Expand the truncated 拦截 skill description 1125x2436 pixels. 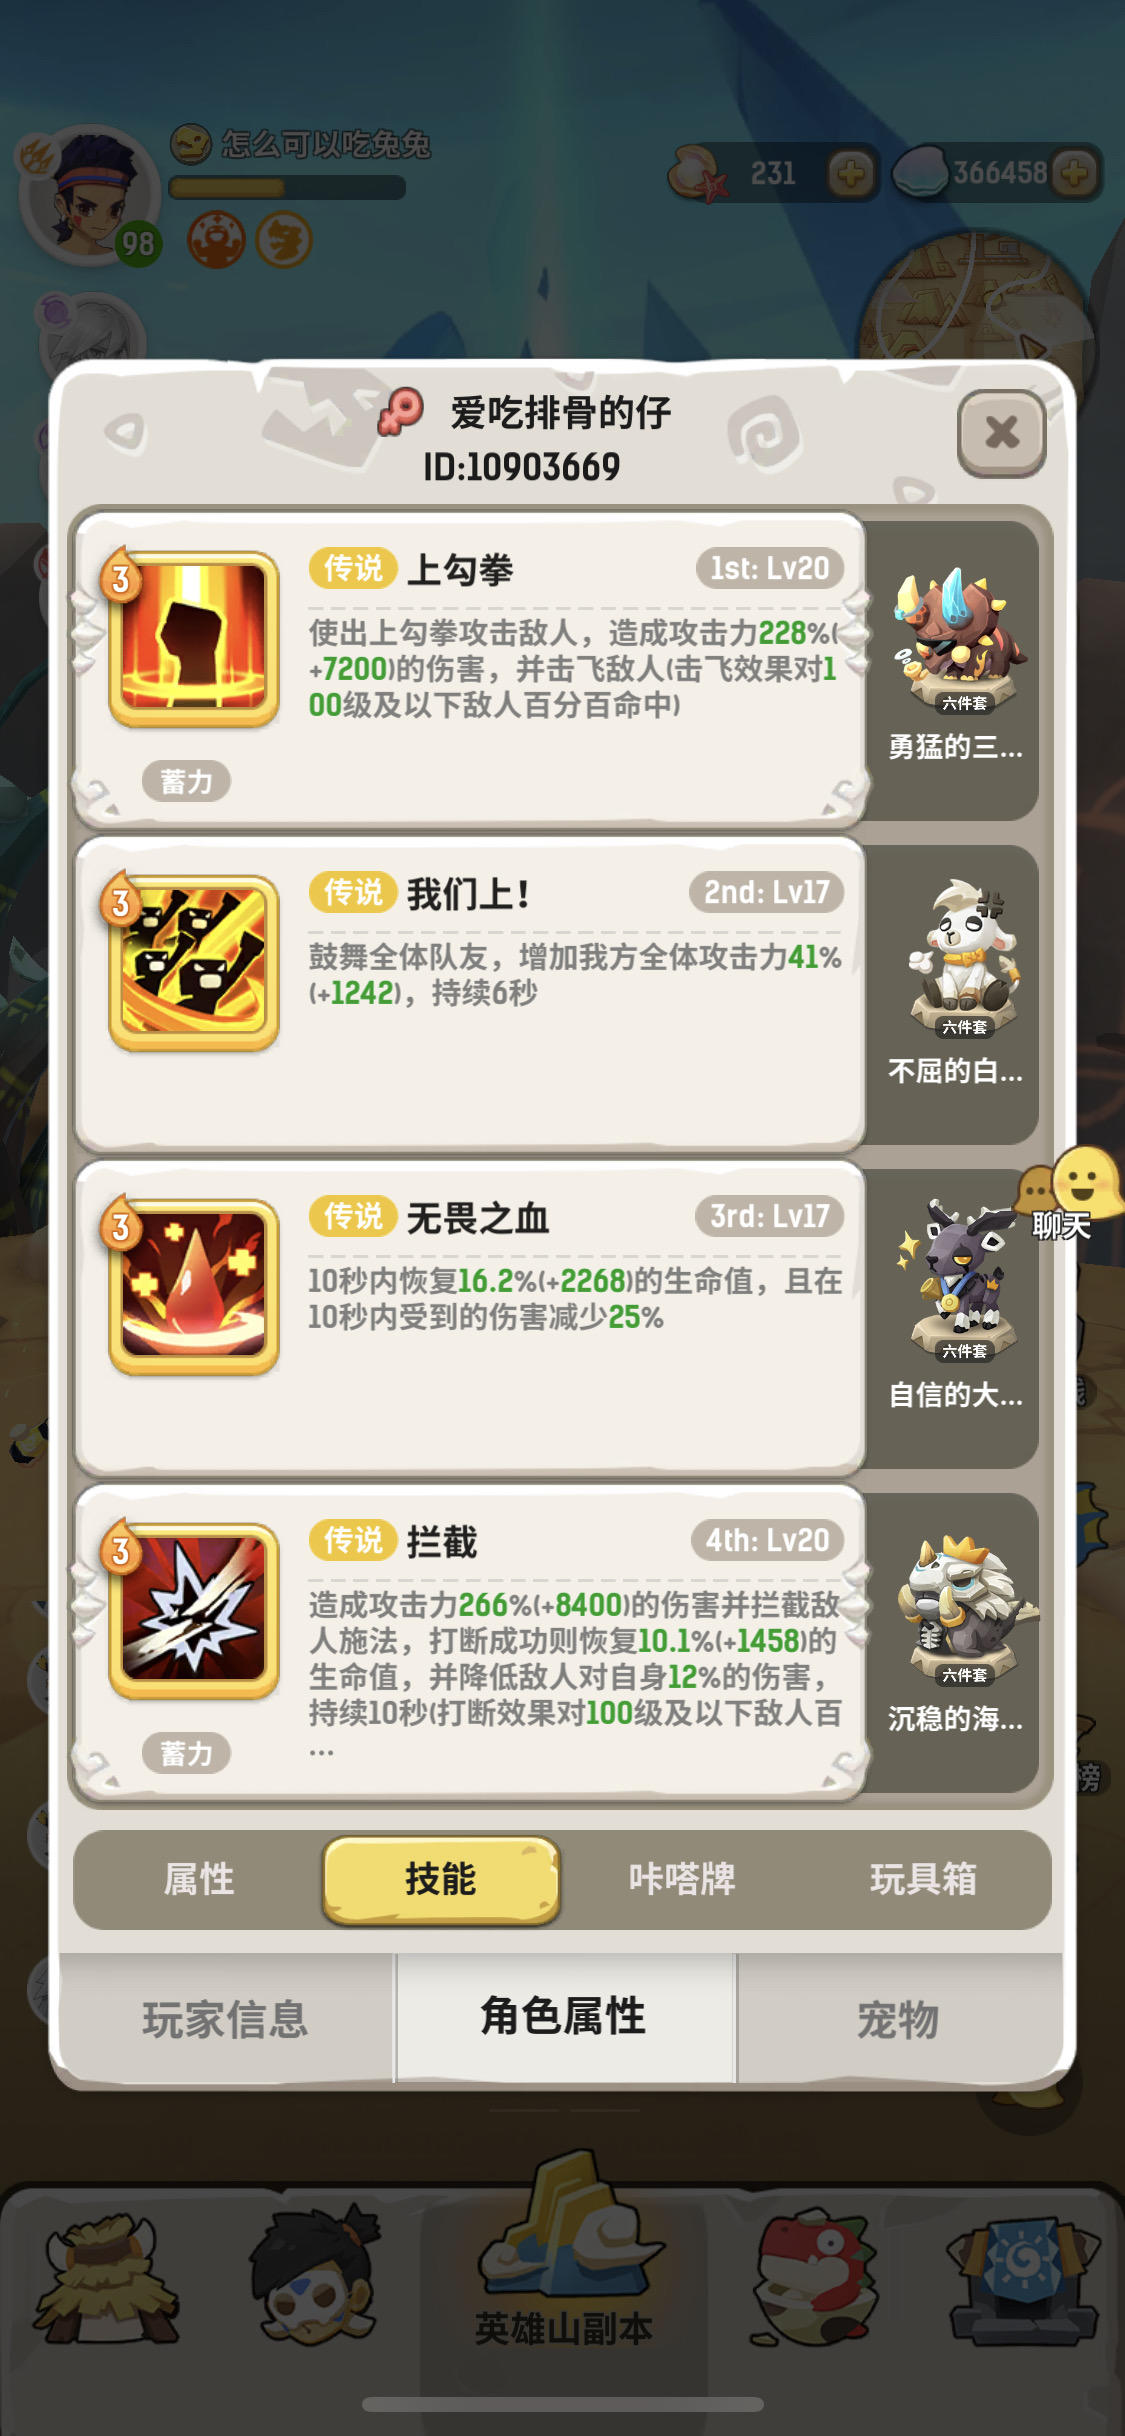point(322,1751)
